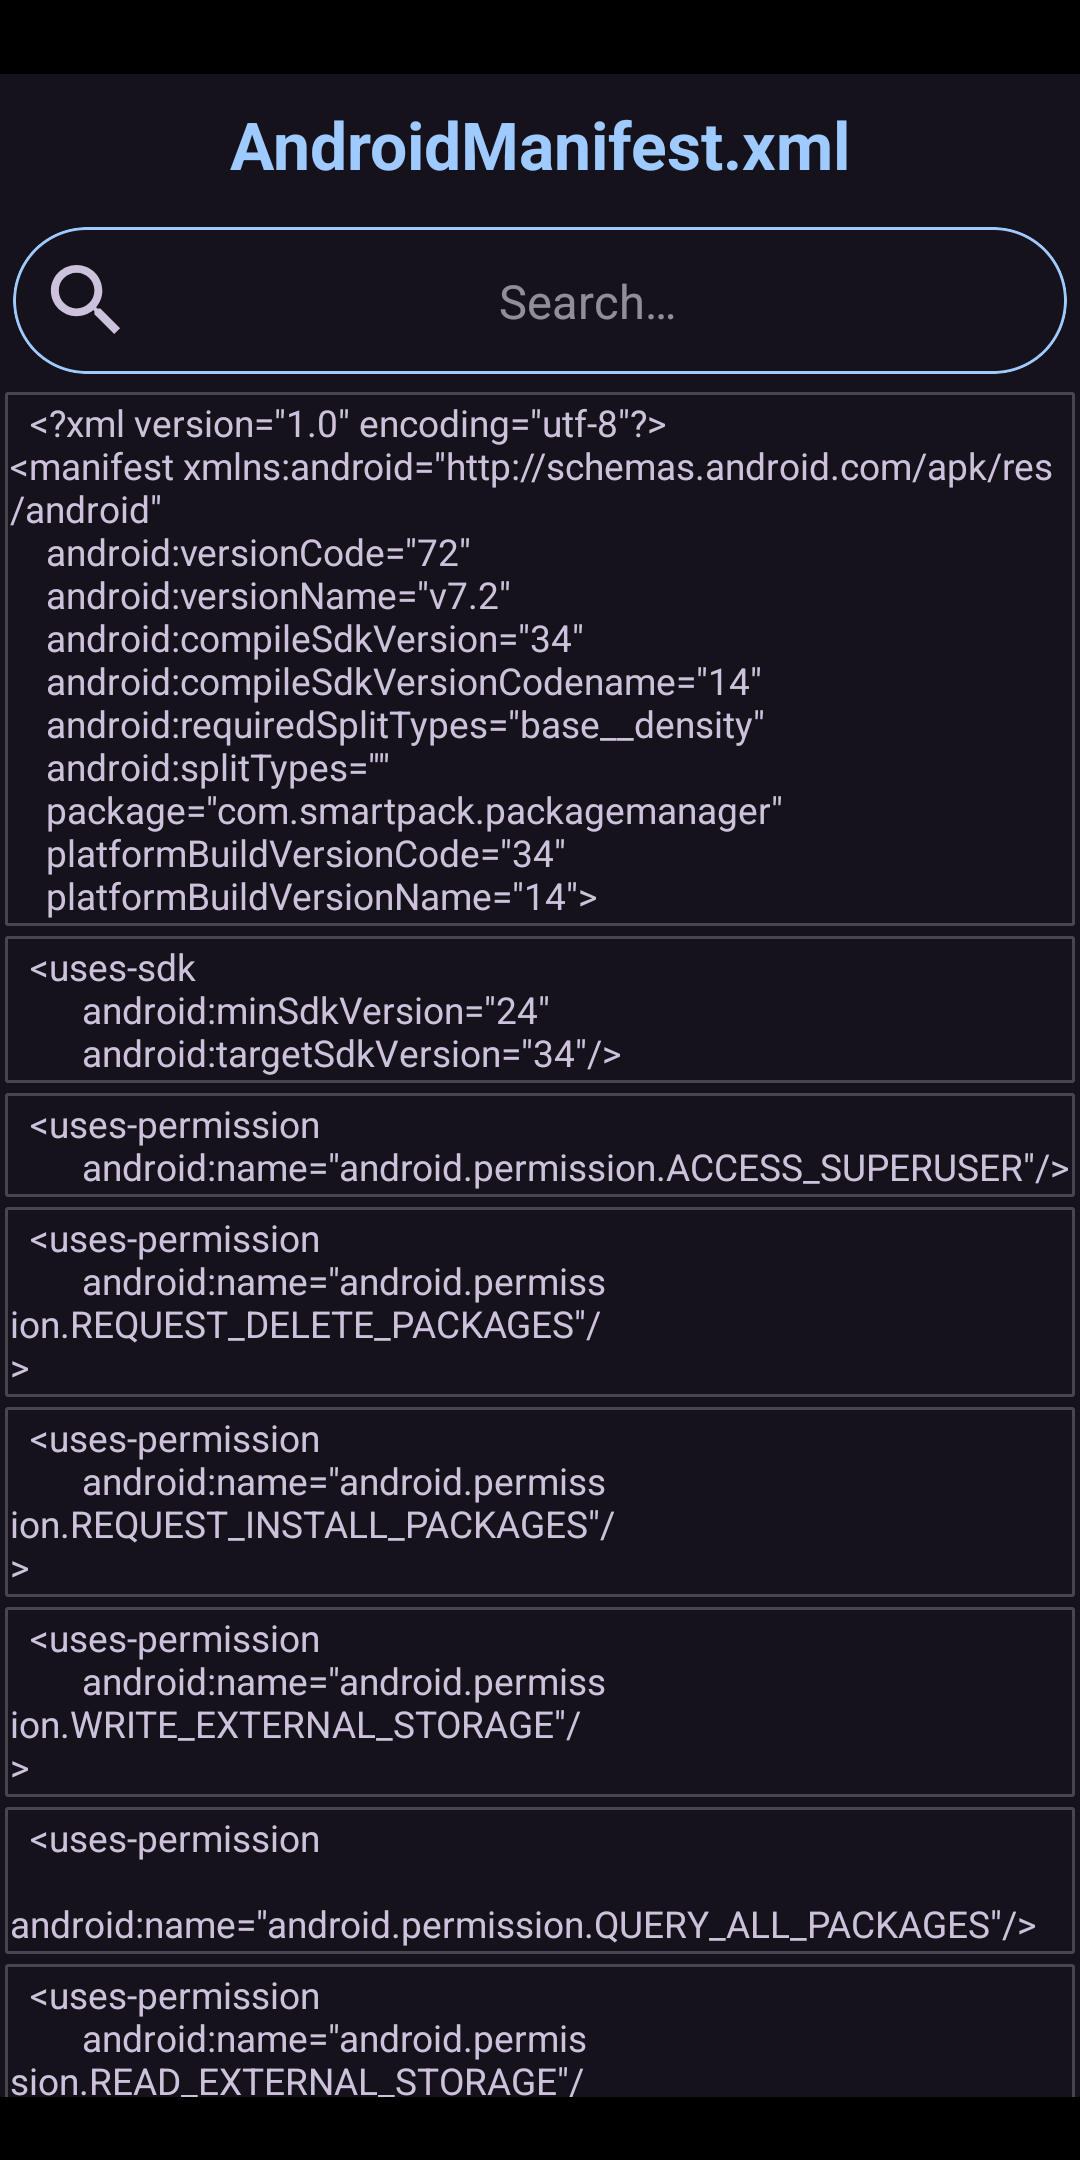The height and width of the screenshot is (2160, 1080).
Task: Select the platformBuildVersionCode="34" line
Action: 306,855
